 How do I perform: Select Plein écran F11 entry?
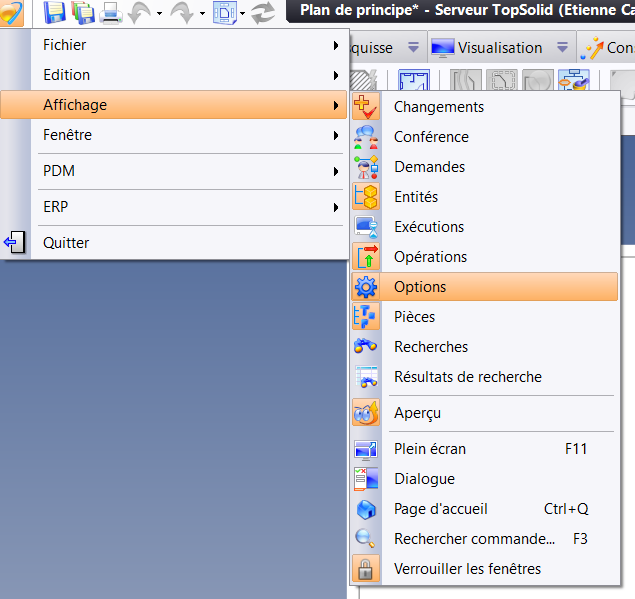click(x=485, y=449)
